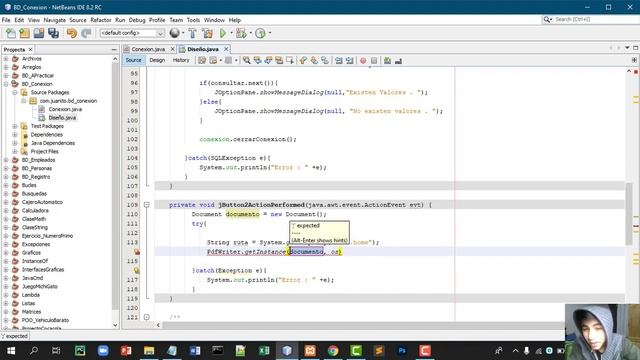This screenshot has height=360, width=640.
Task: Click the editor Find Selection magnifier icon
Action: [x=247, y=60]
